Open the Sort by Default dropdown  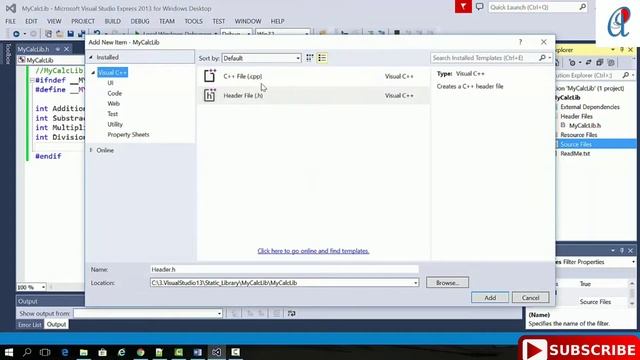[261, 58]
